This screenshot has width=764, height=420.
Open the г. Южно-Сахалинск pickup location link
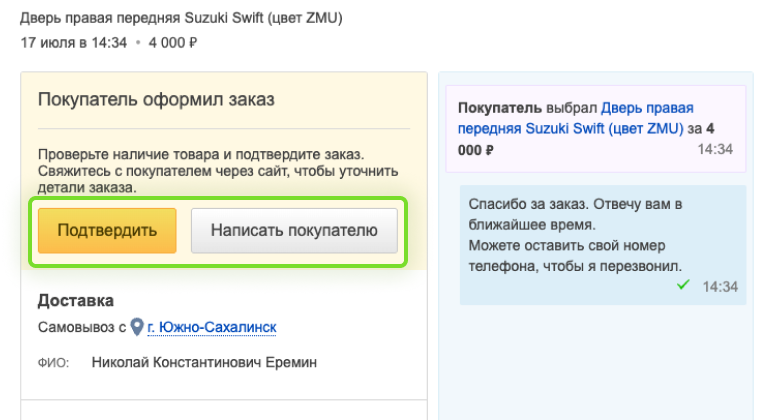(212, 327)
